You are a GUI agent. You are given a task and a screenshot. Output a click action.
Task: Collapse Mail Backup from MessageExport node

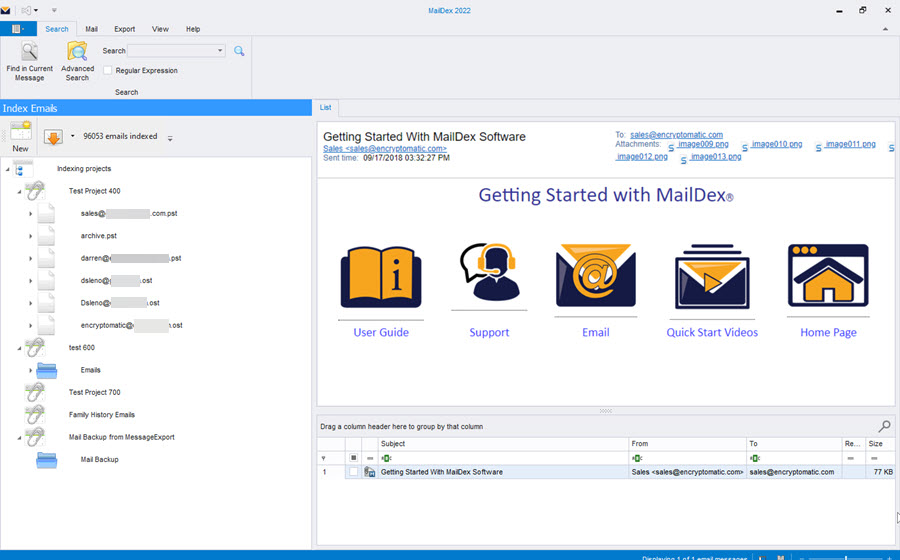click(19, 437)
